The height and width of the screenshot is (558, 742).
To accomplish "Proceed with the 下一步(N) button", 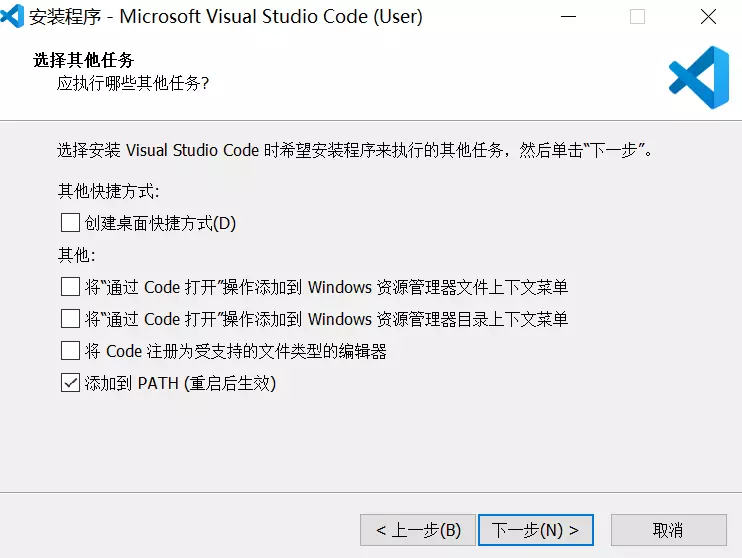I will pos(536,529).
